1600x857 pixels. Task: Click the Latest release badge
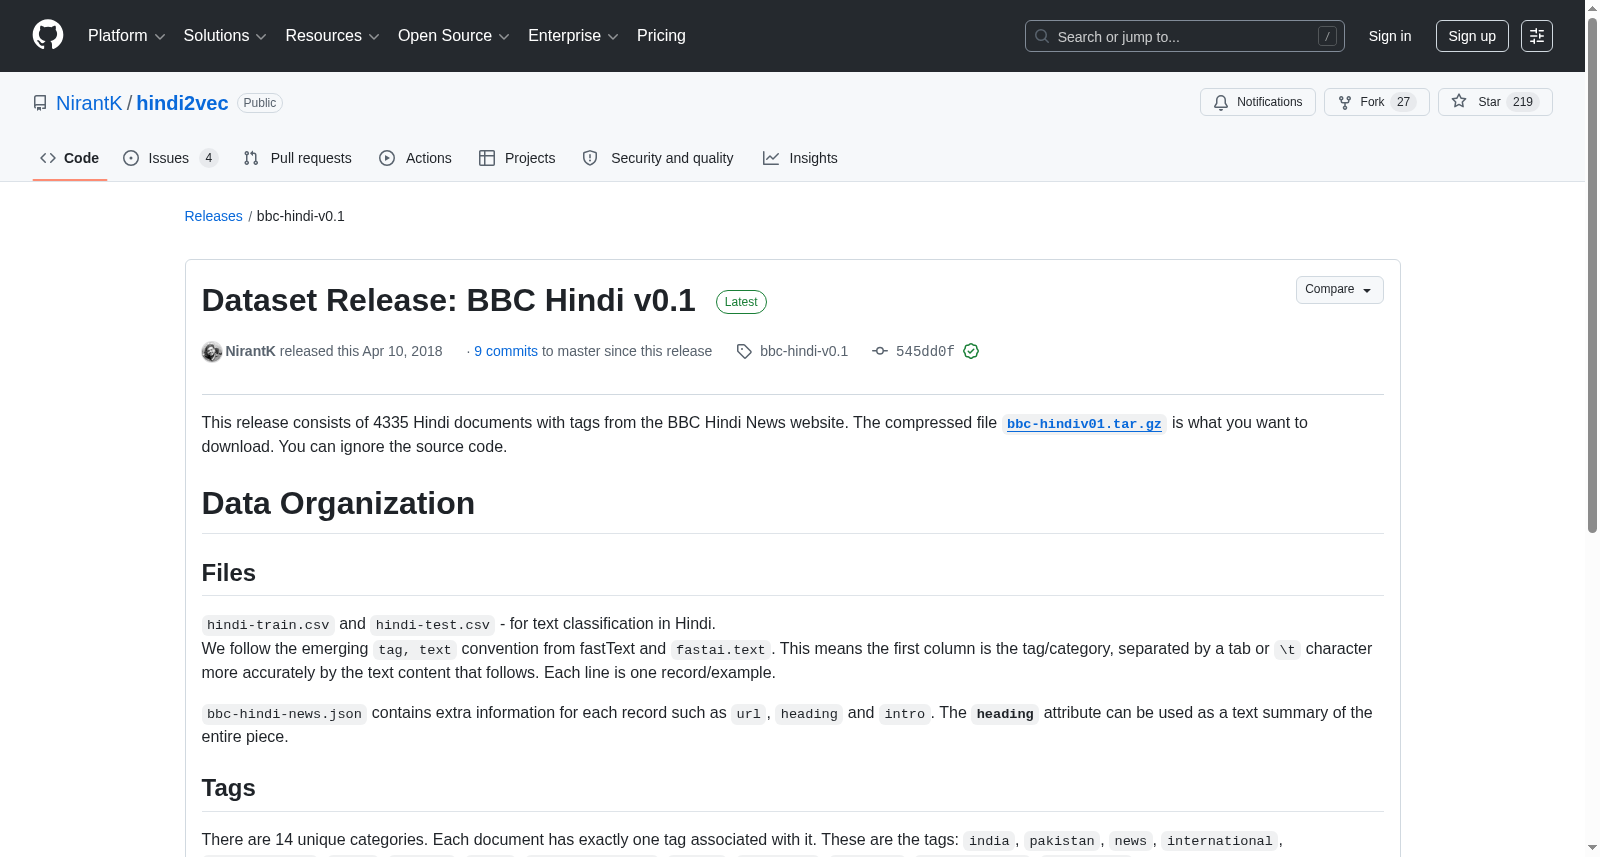[741, 302]
